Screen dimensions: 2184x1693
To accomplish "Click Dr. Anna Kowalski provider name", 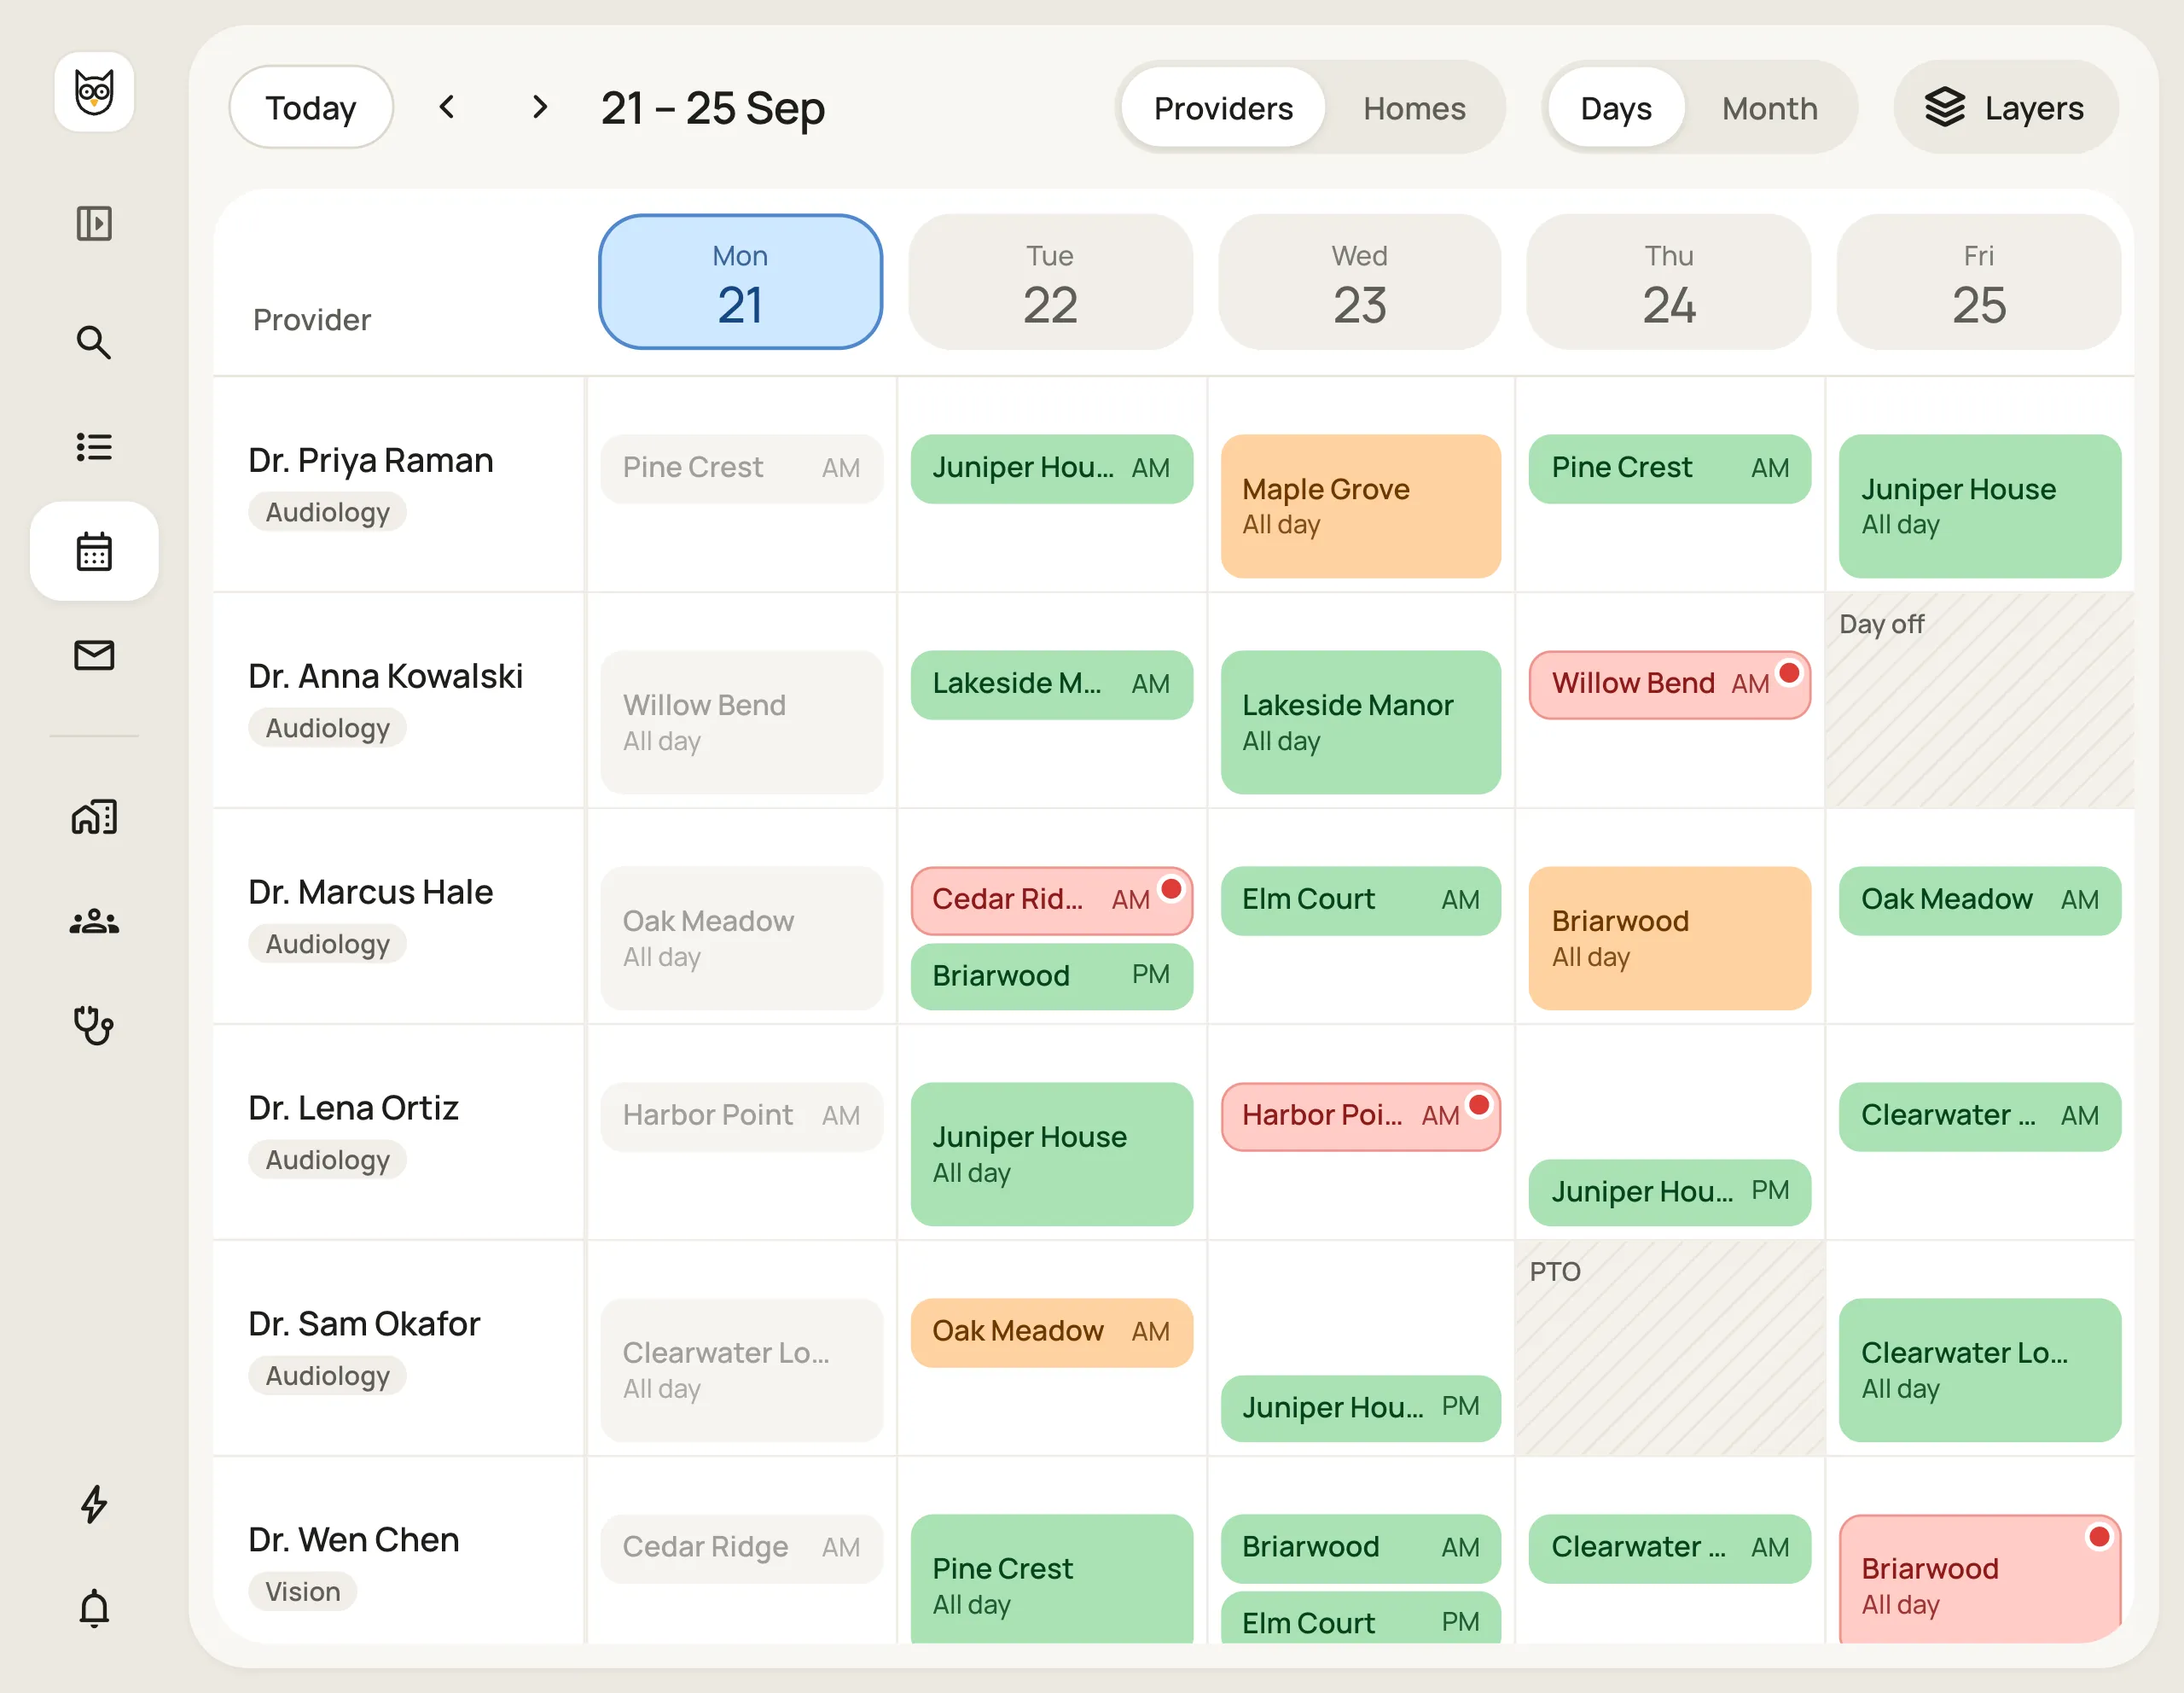I will pyautogui.click(x=385, y=676).
